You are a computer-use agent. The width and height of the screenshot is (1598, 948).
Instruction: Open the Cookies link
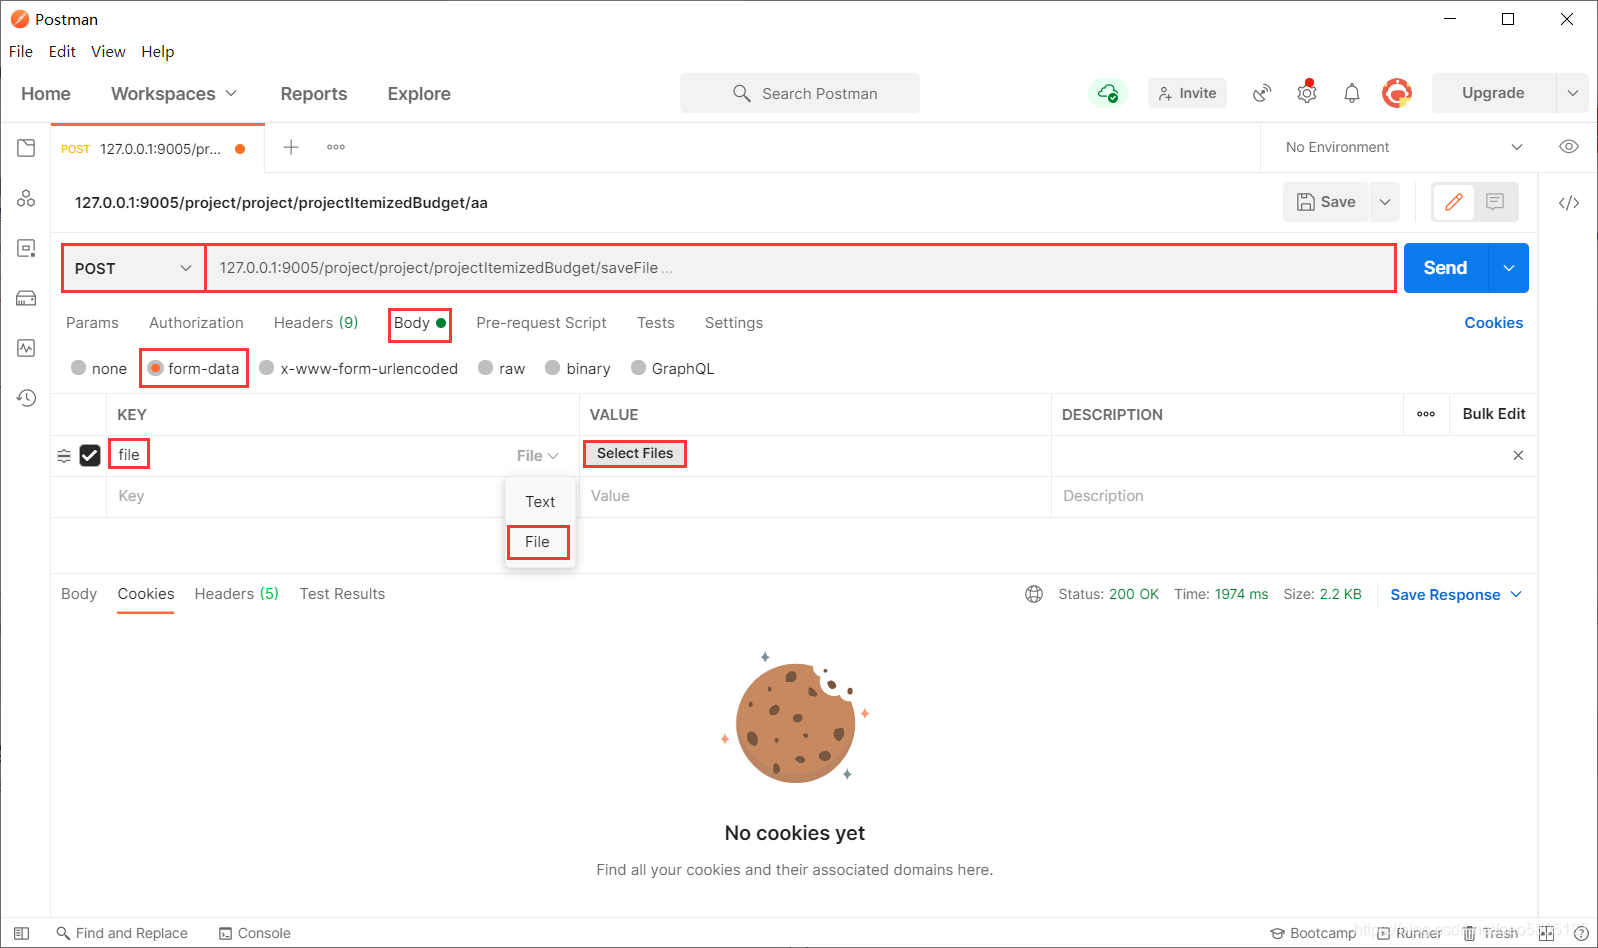click(x=1493, y=322)
